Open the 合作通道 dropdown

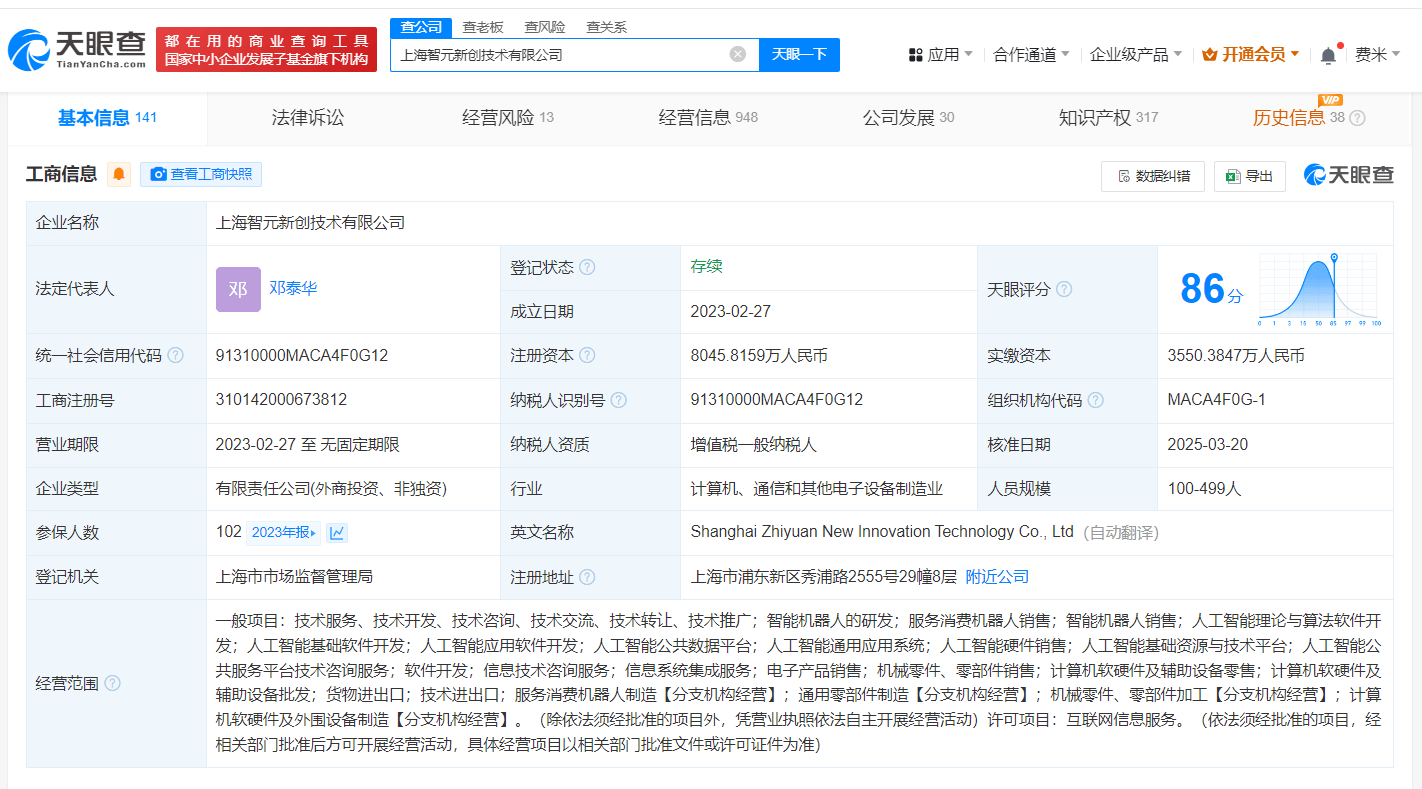[1031, 55]
